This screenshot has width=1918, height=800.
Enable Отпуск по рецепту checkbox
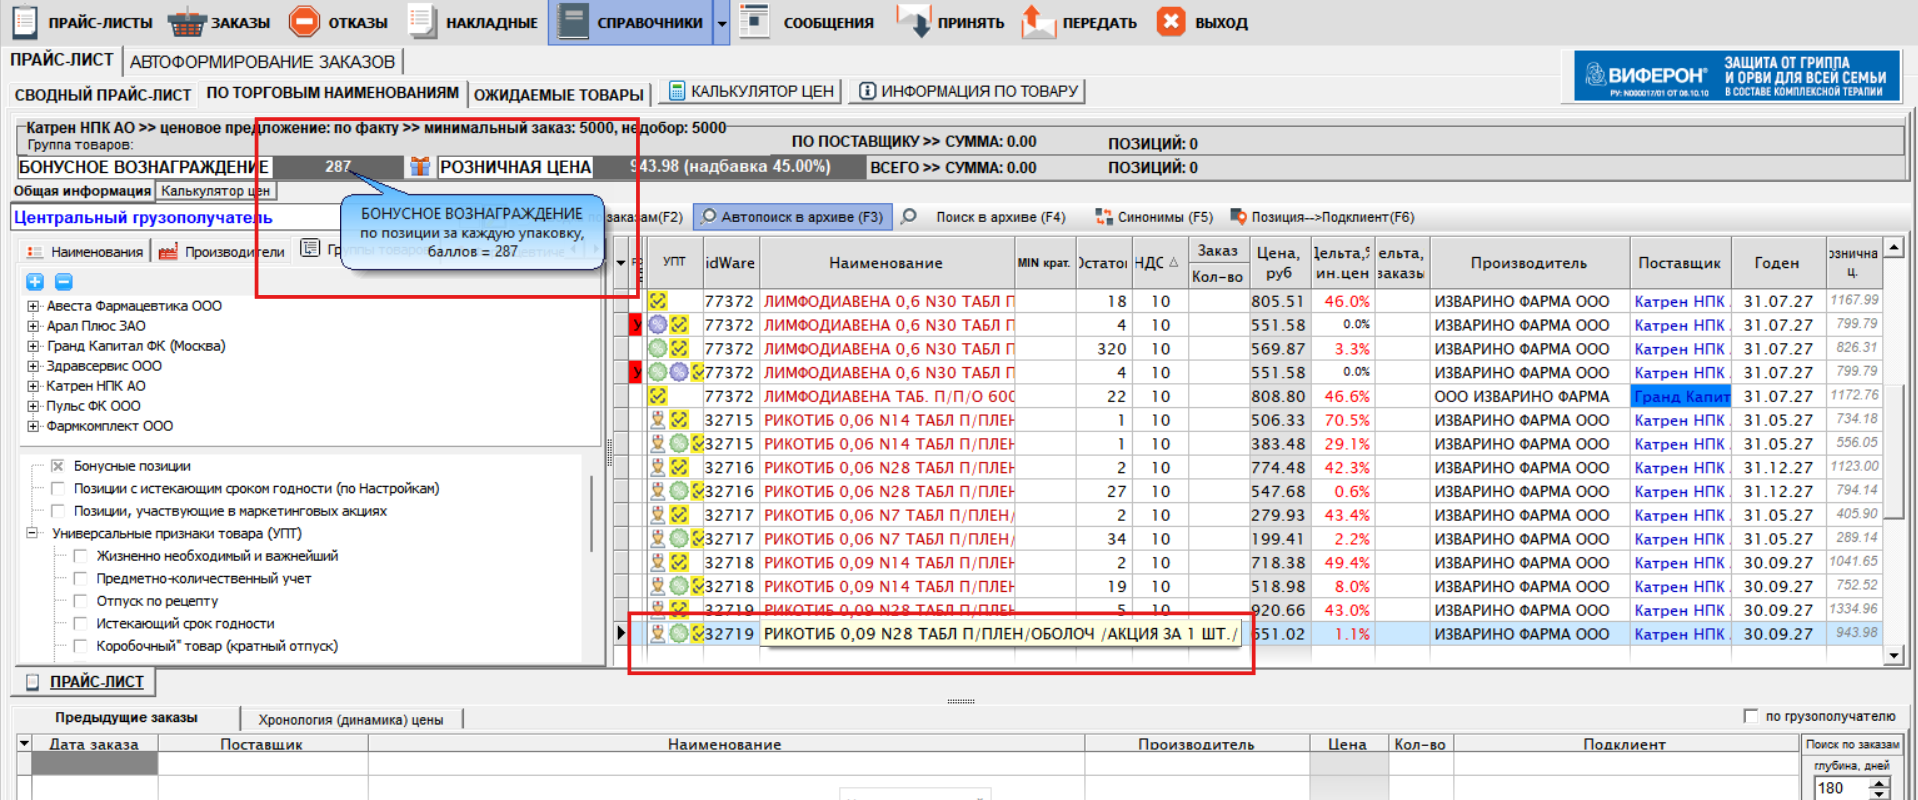81,601
